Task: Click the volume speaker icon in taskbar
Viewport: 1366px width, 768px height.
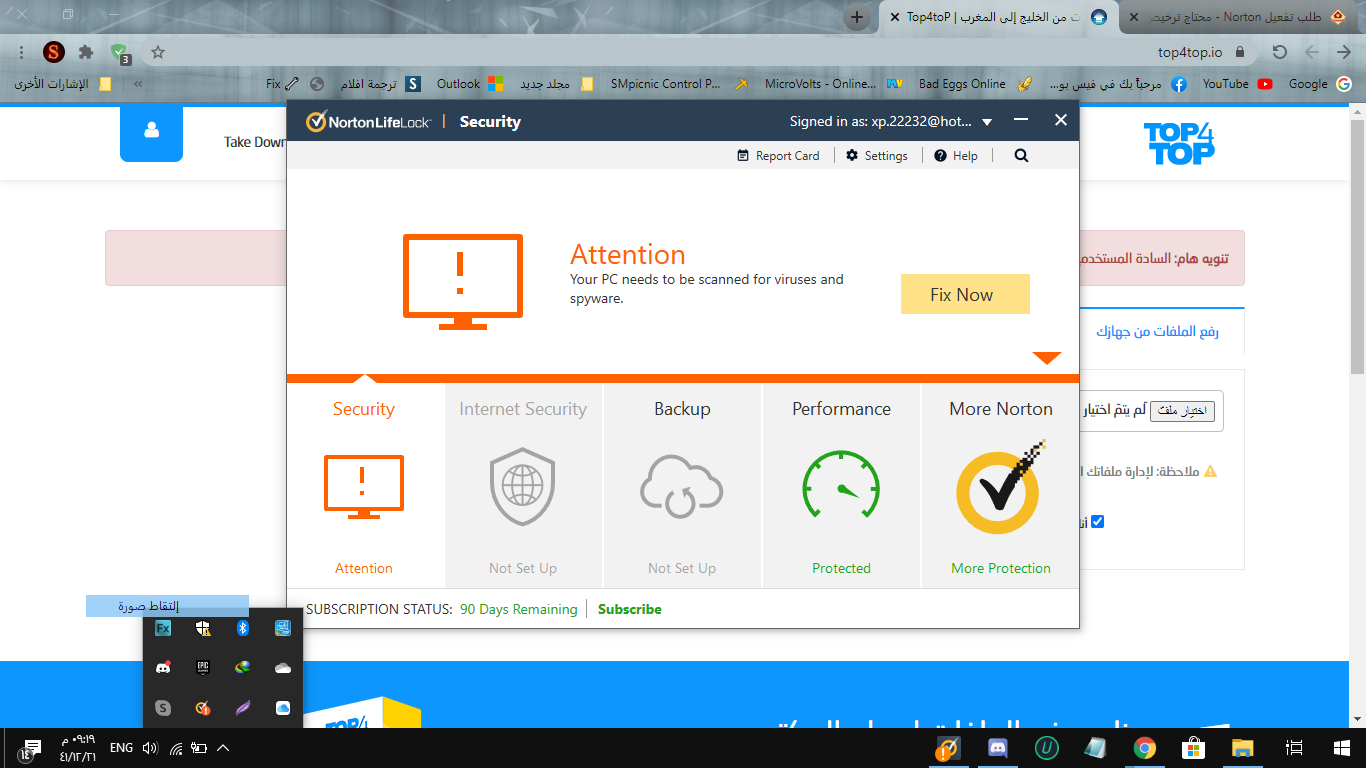Action: 150,748
